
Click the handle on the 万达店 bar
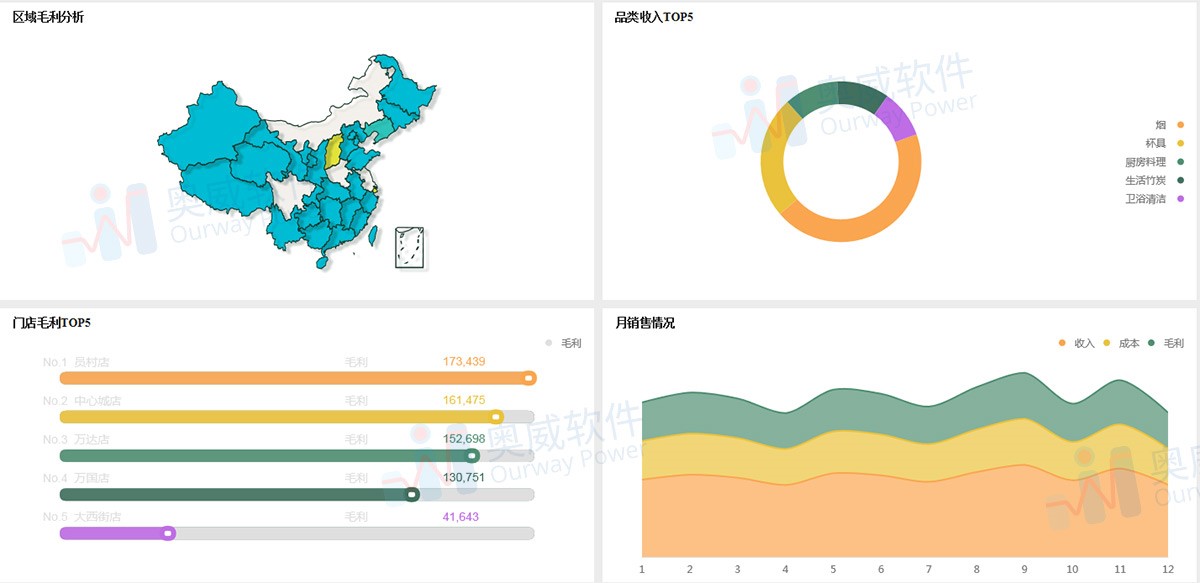coord(473,456)
